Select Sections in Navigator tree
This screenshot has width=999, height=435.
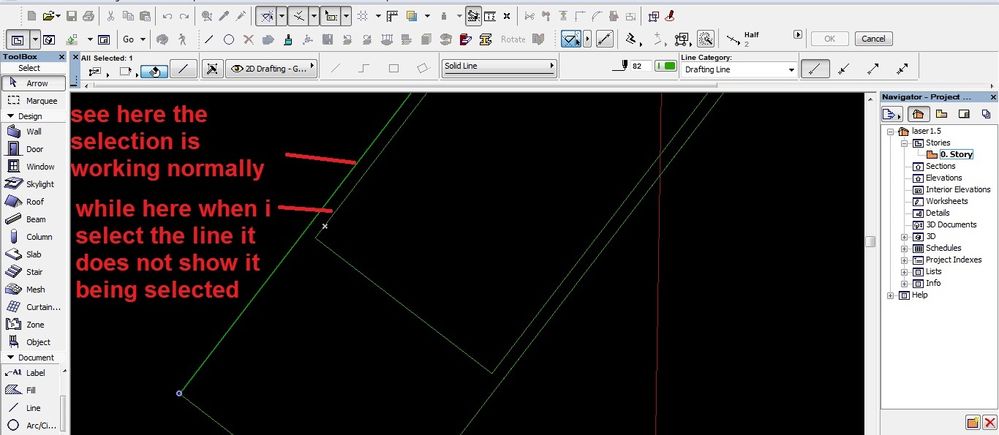[940, 166]
